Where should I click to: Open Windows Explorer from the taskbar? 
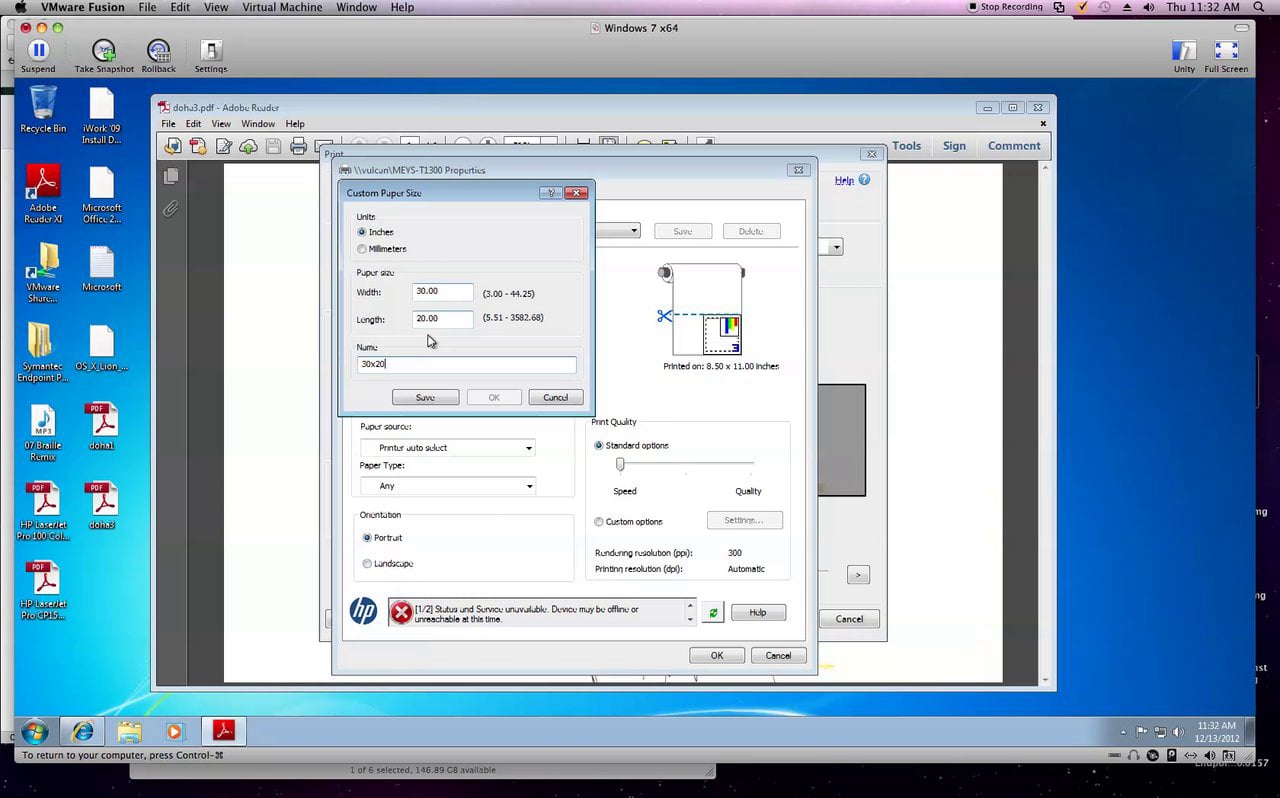(x=129, y=731)
